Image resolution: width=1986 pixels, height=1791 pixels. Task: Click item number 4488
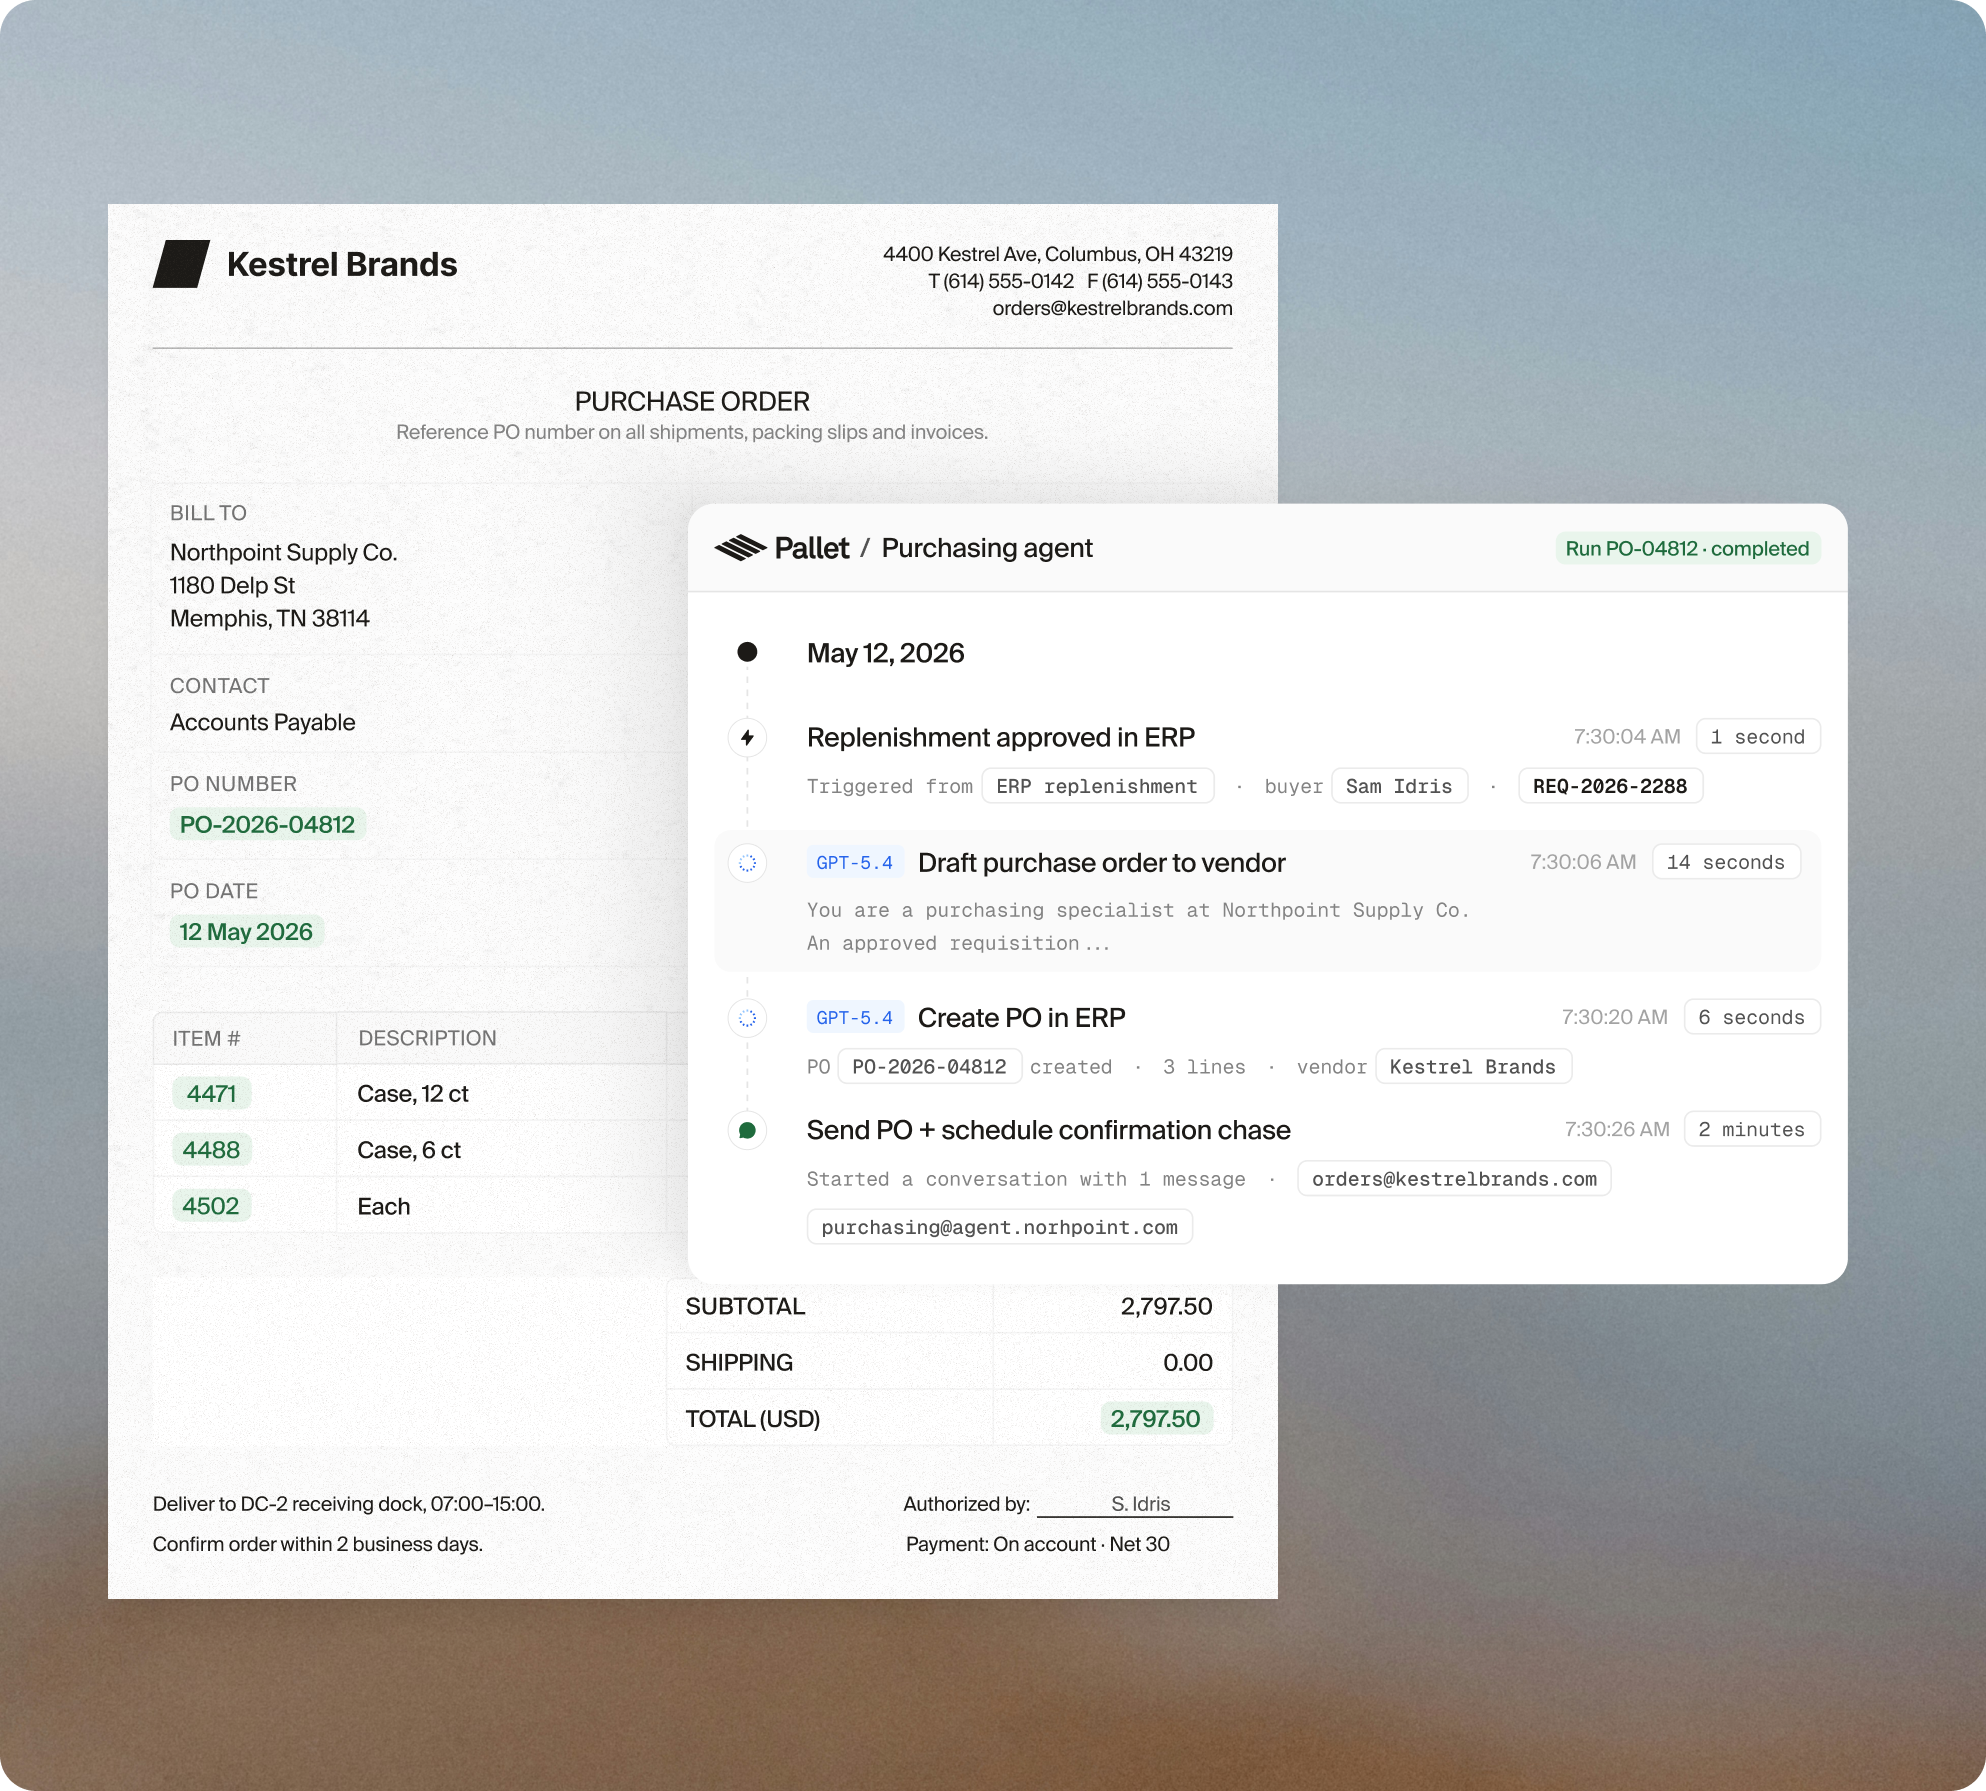[211, 1149]
